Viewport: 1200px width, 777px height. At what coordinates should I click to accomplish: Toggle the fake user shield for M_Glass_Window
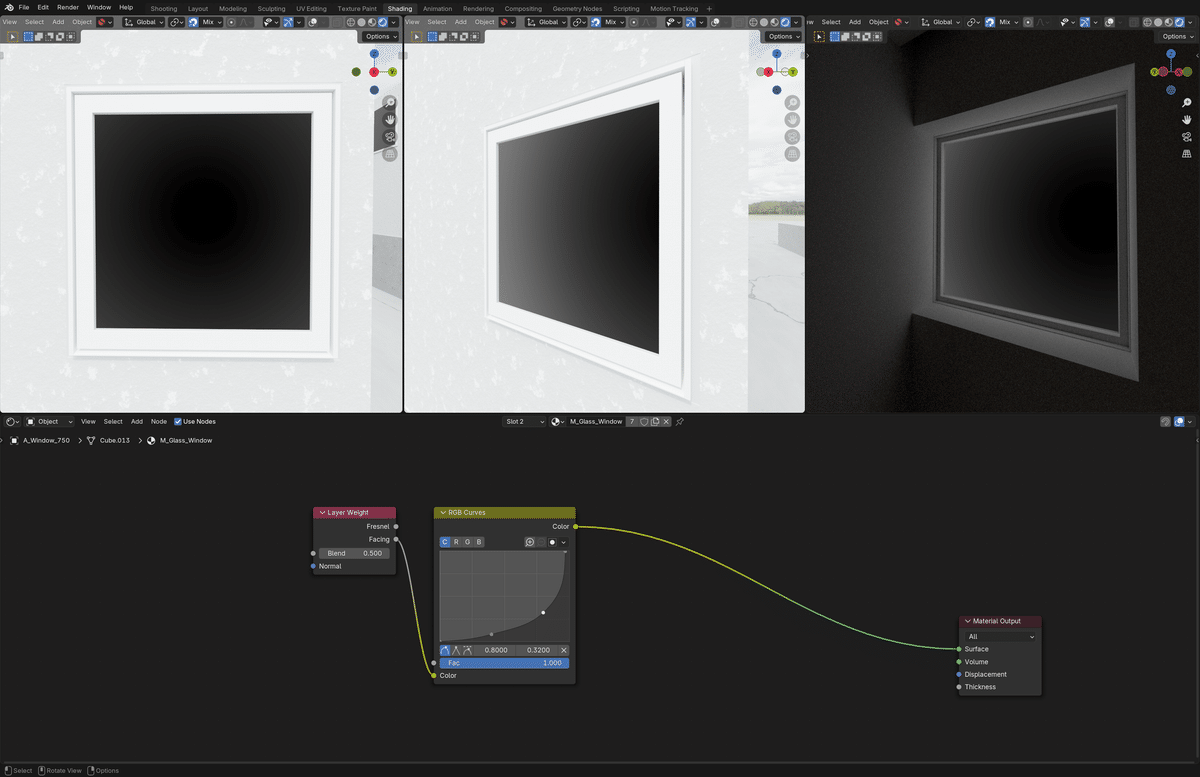[x=645, y=421]
